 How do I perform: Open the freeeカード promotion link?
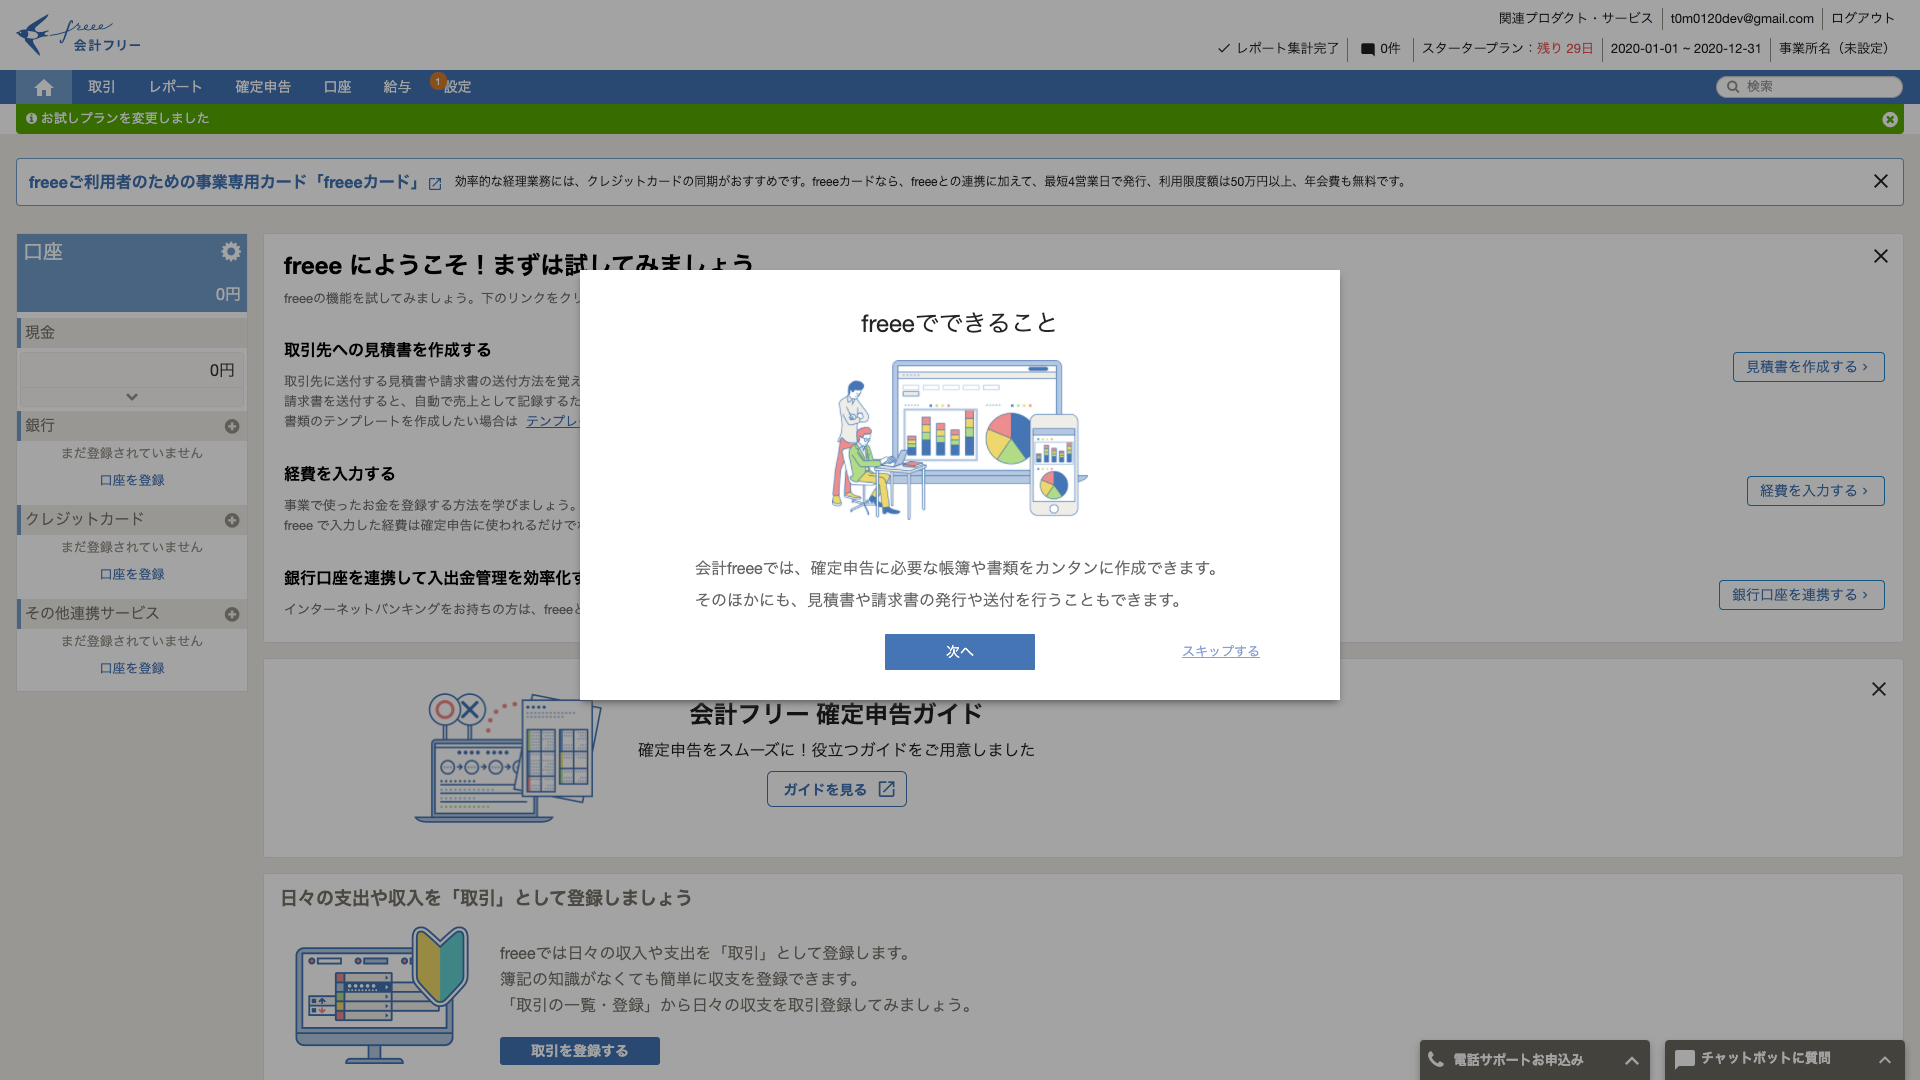(224, 182)
